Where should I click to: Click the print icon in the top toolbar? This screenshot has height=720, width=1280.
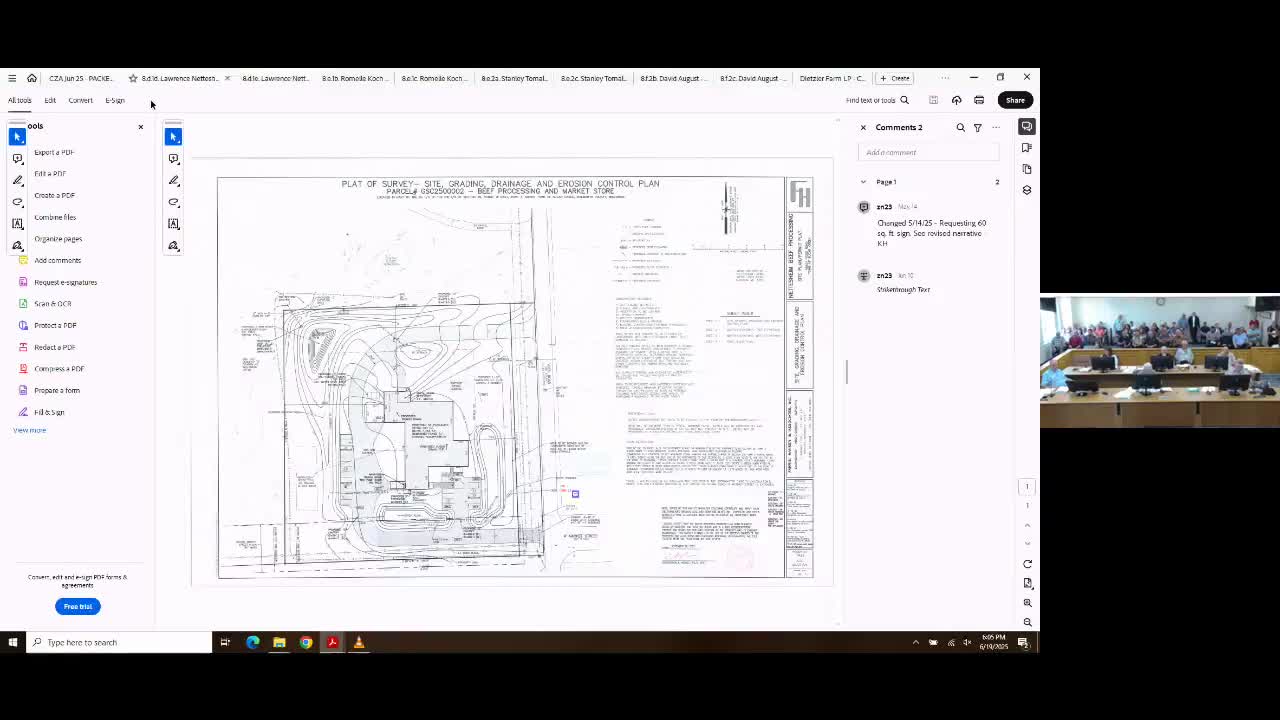(979, 100)
